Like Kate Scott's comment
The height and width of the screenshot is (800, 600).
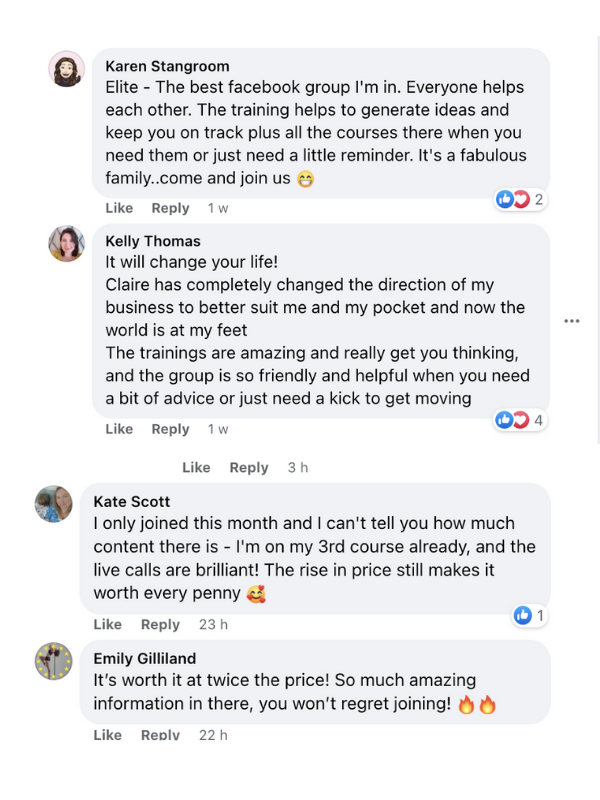pyautogui.click(x=107, y=624)
